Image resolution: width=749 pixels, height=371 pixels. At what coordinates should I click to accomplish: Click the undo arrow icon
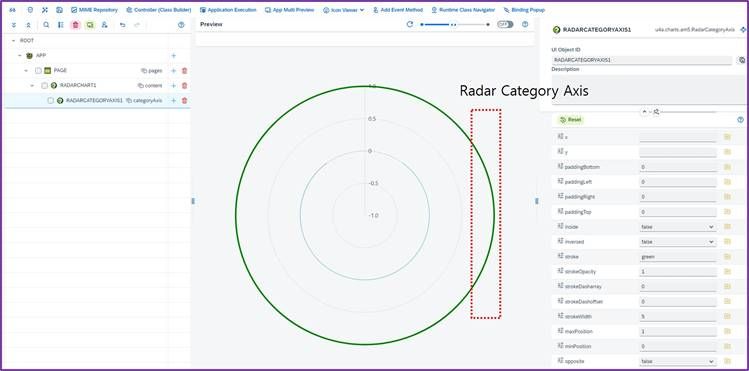[122, 25]
